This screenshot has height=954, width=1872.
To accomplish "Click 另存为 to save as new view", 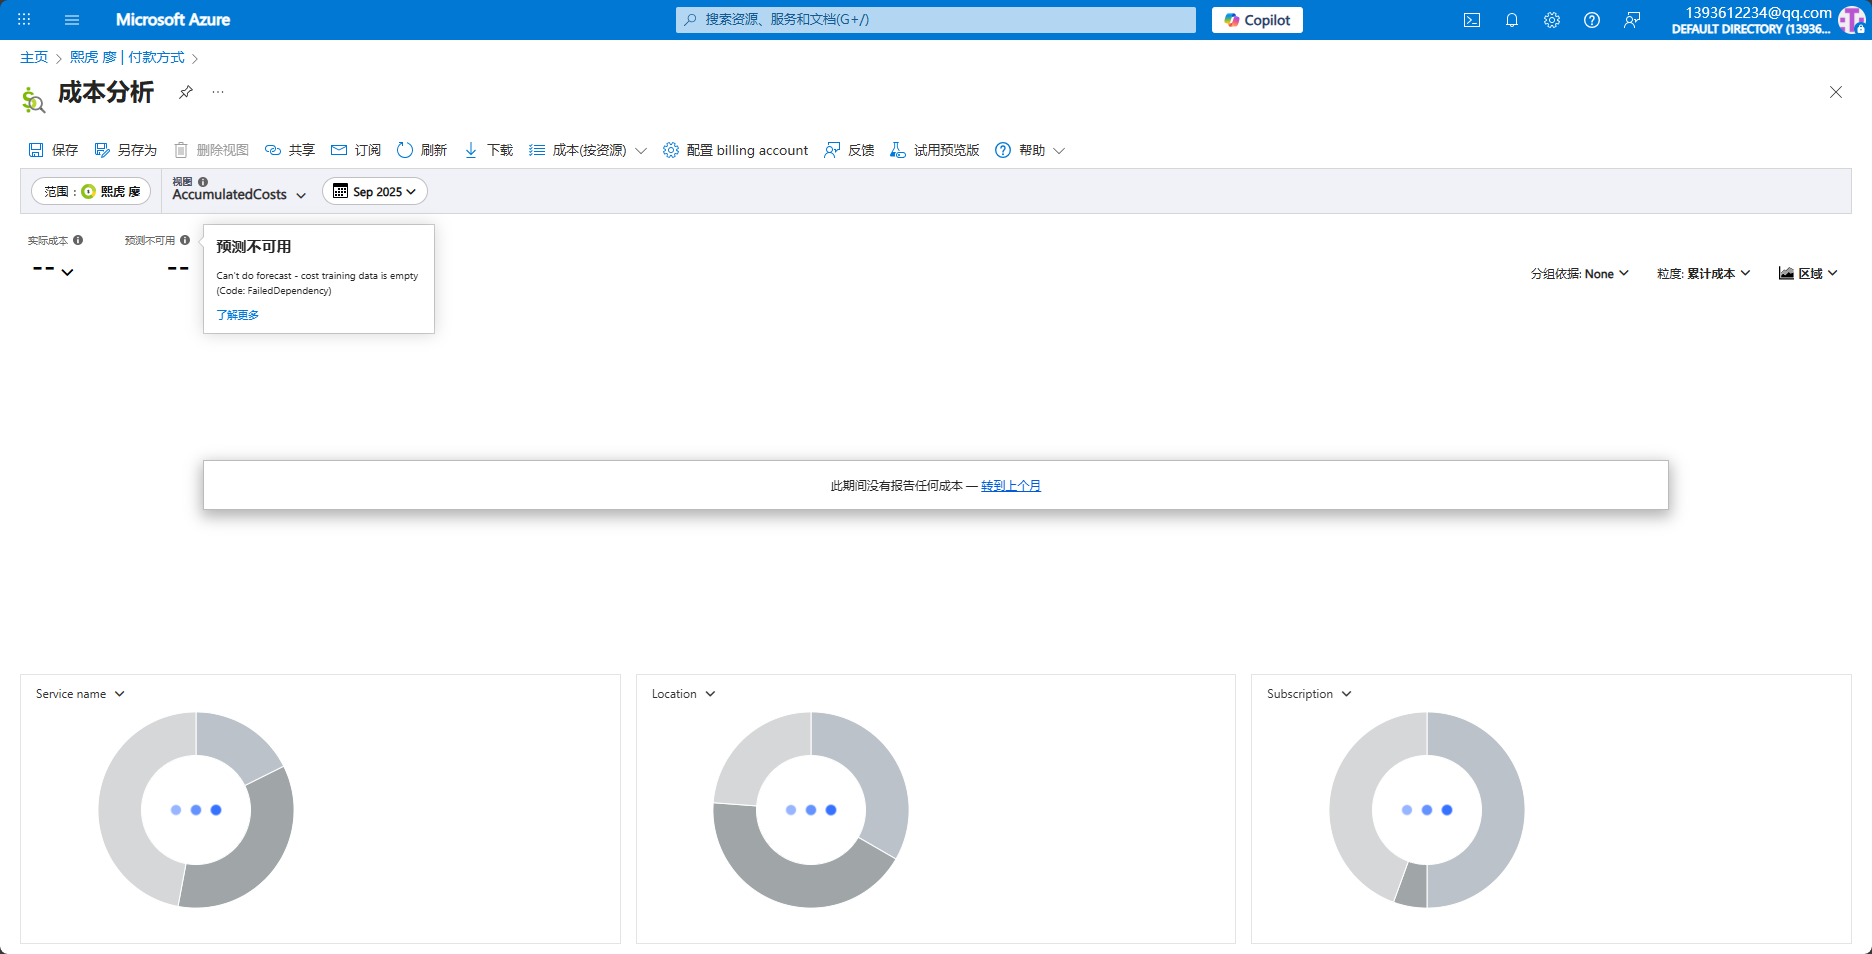I will [126, 150].
